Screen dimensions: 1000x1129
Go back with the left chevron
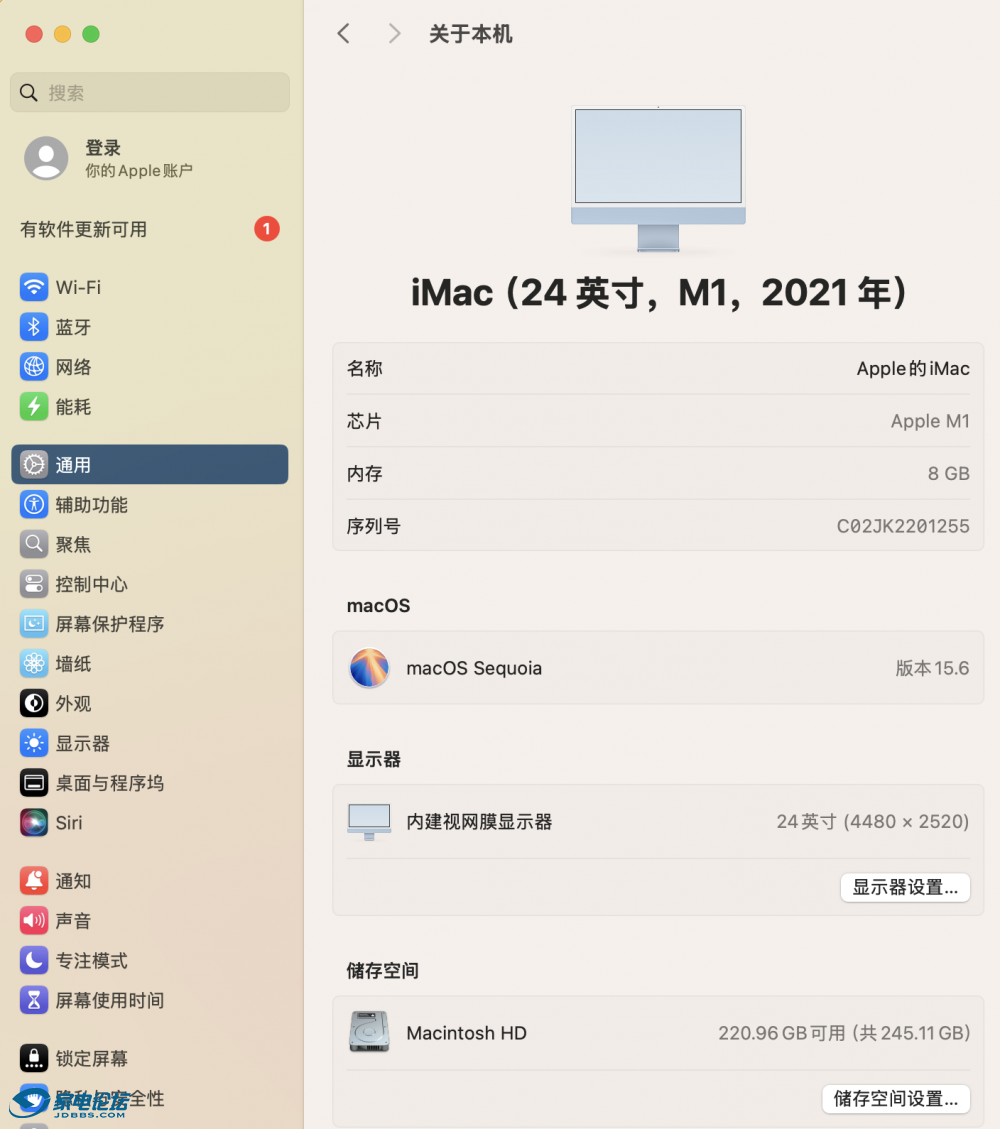click(344, 33)
